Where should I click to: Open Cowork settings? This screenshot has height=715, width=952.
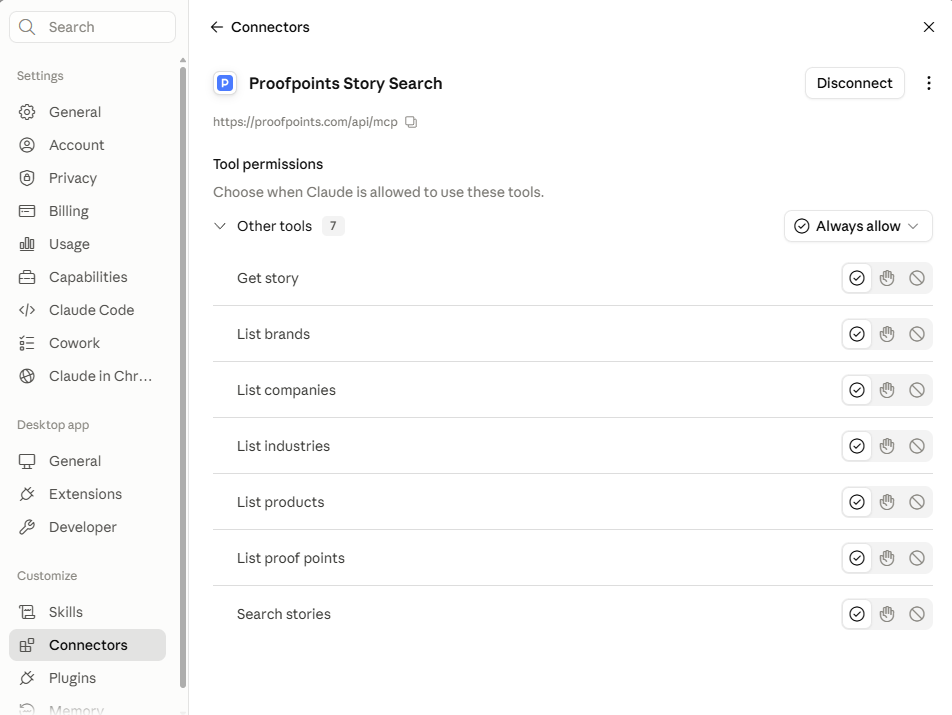tap(87, 343)
